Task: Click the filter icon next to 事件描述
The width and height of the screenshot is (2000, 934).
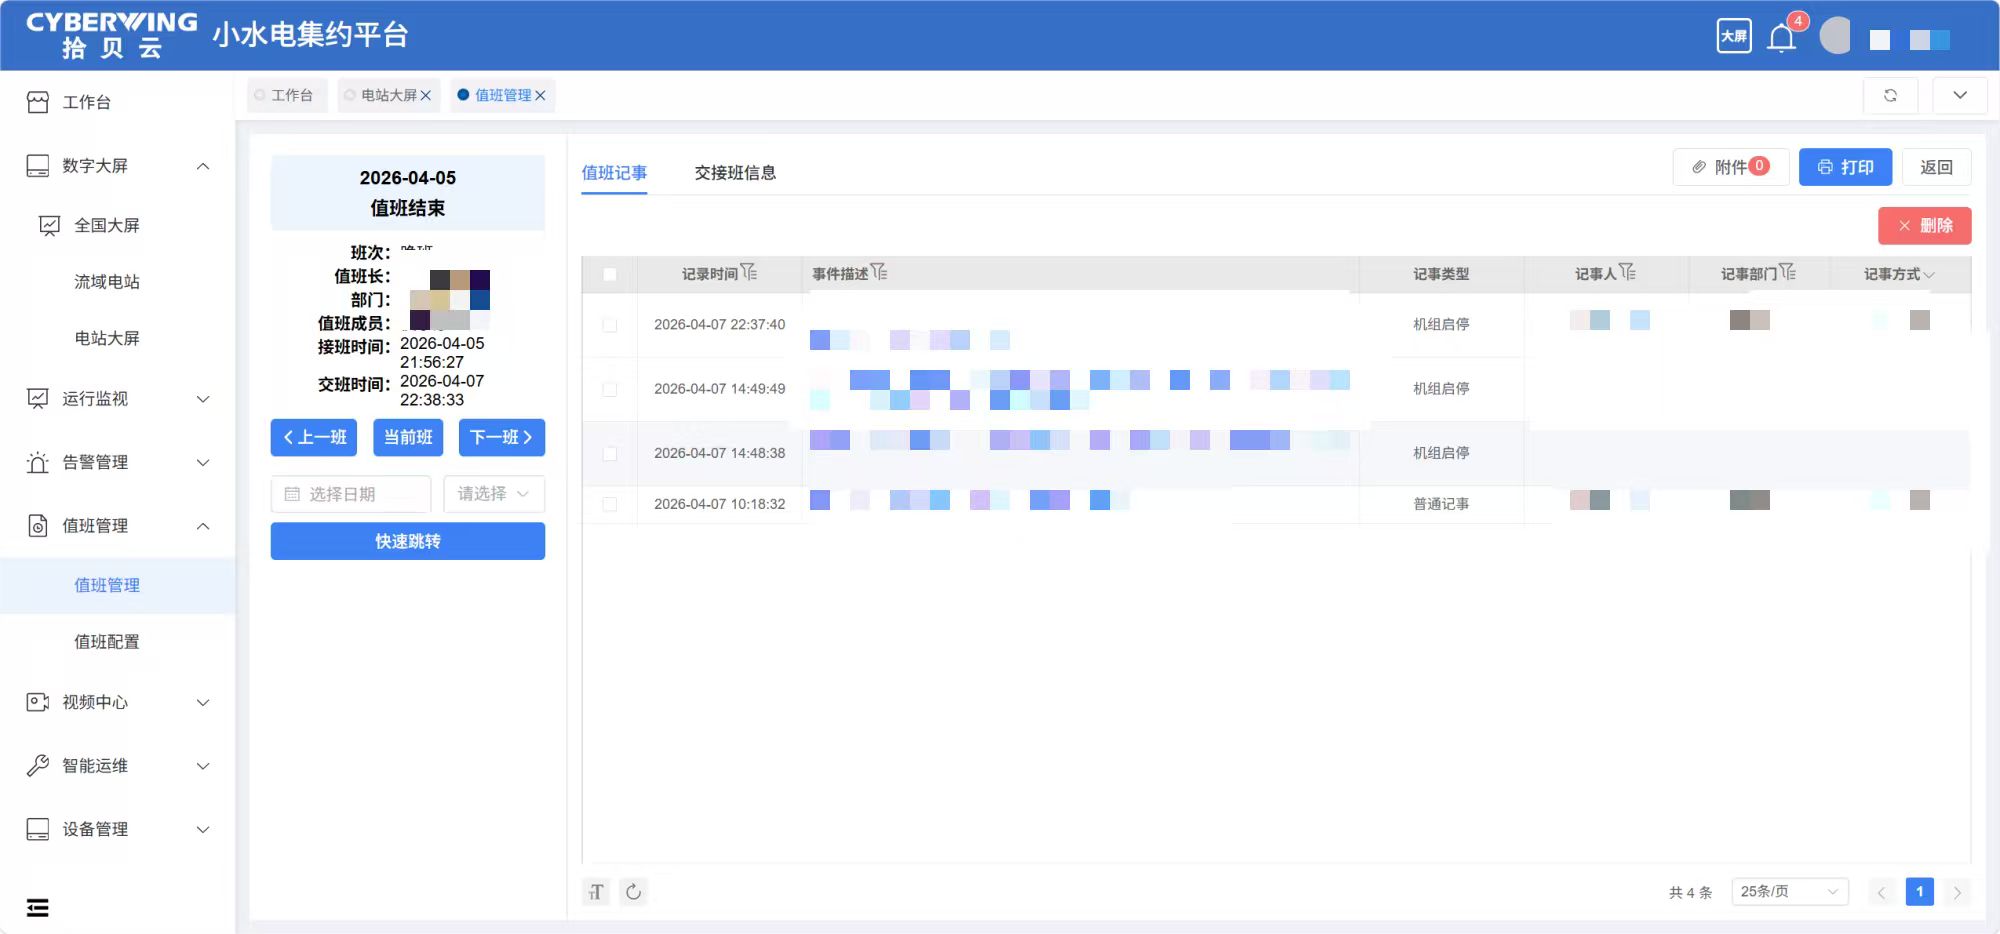Action: [879, 272]
